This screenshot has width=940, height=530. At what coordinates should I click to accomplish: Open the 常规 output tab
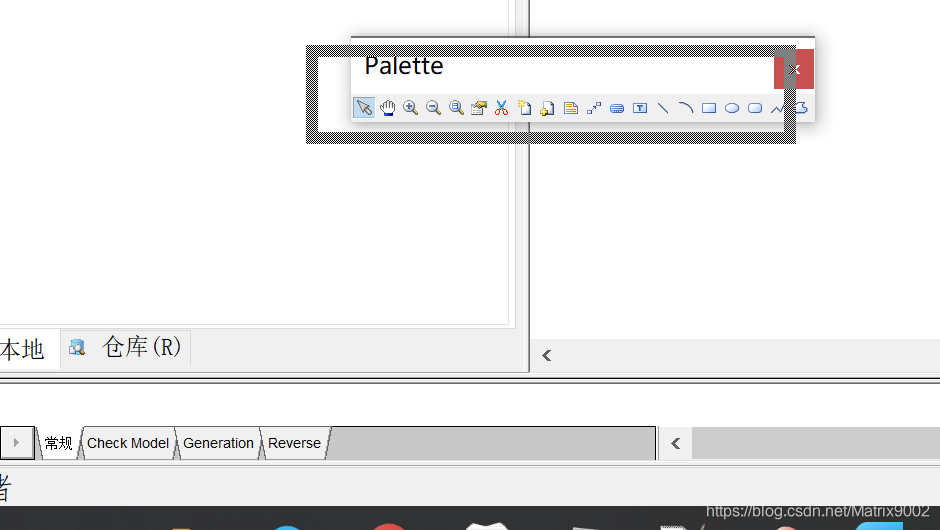(59, 443)
